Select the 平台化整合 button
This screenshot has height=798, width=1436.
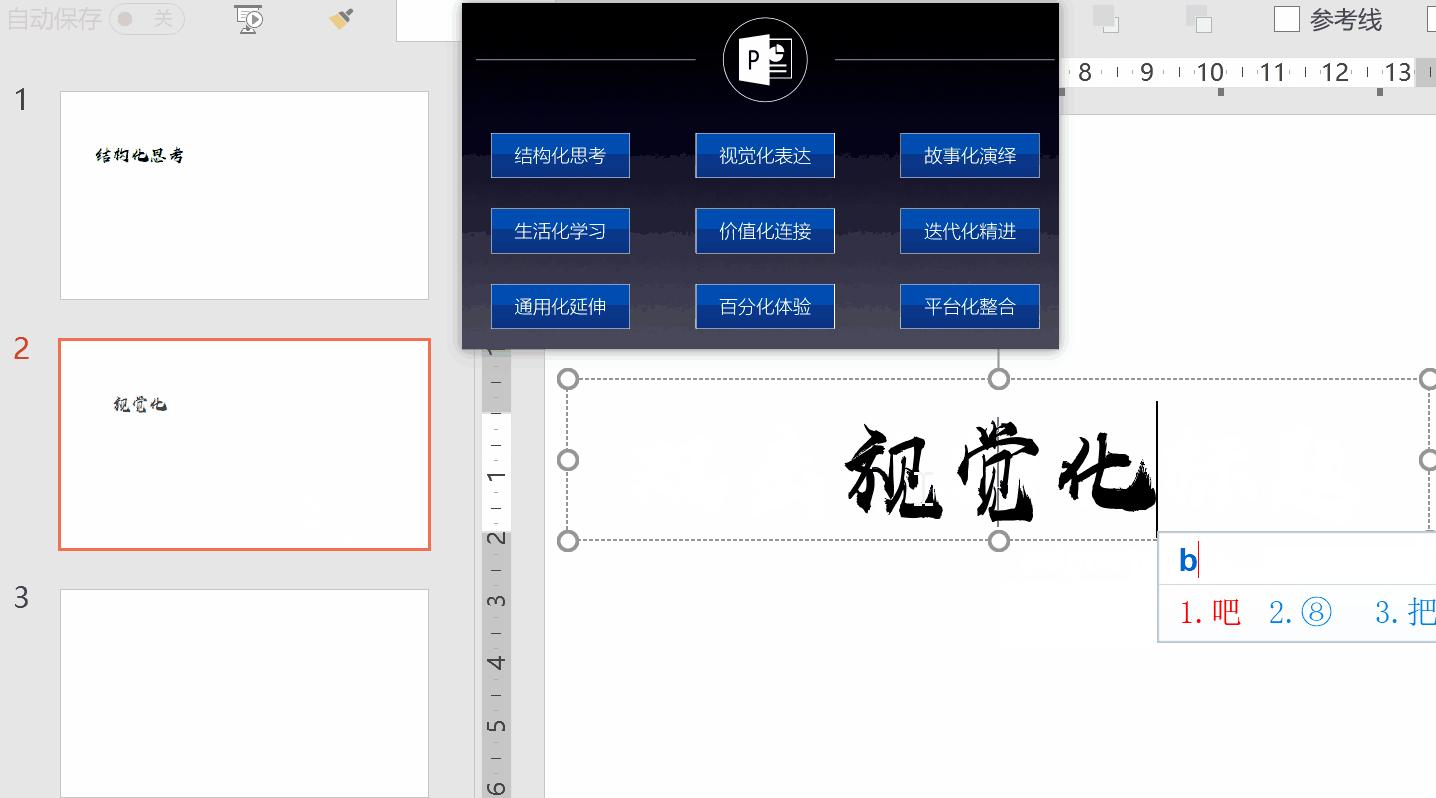969,306
